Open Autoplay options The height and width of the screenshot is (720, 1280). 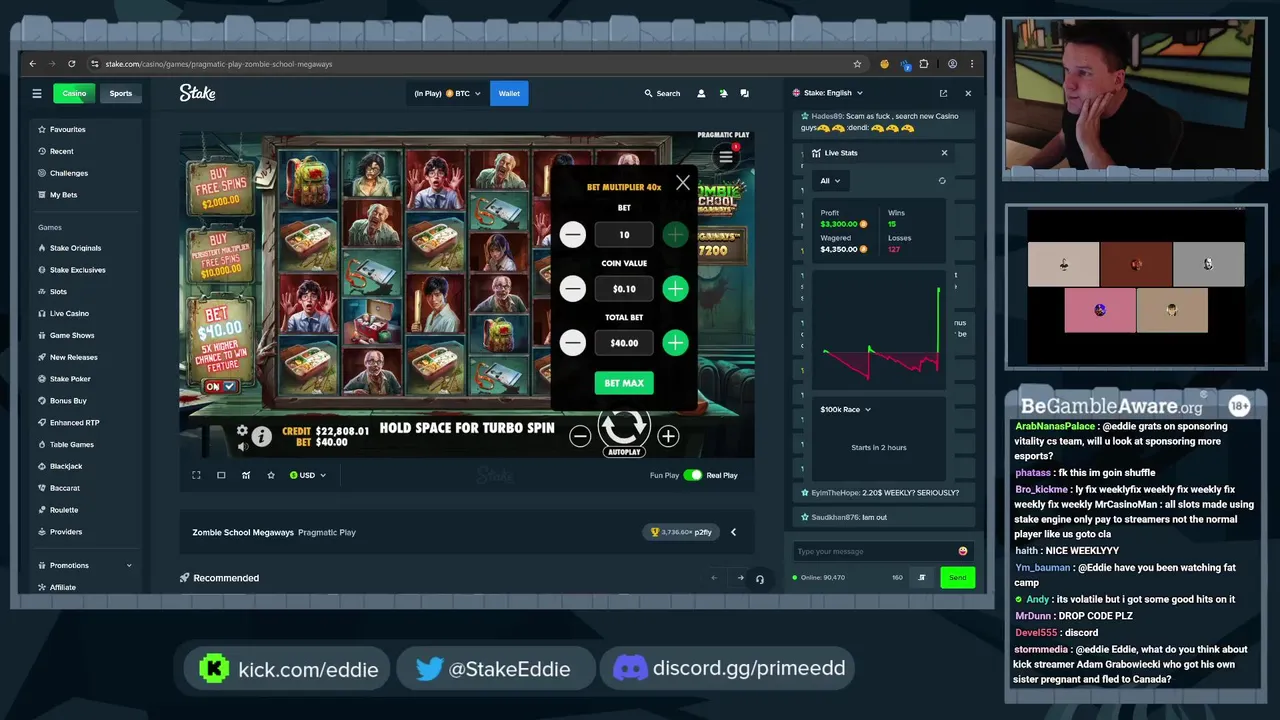[x=624, y=452]
